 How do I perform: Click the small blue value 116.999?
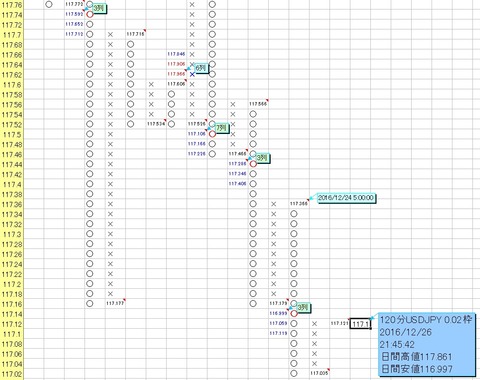coord(278,313)
